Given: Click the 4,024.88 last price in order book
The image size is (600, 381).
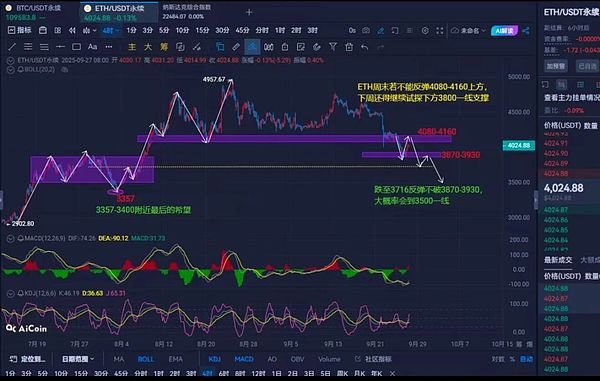Looking at the screenshot, I should tap(563, 188).
